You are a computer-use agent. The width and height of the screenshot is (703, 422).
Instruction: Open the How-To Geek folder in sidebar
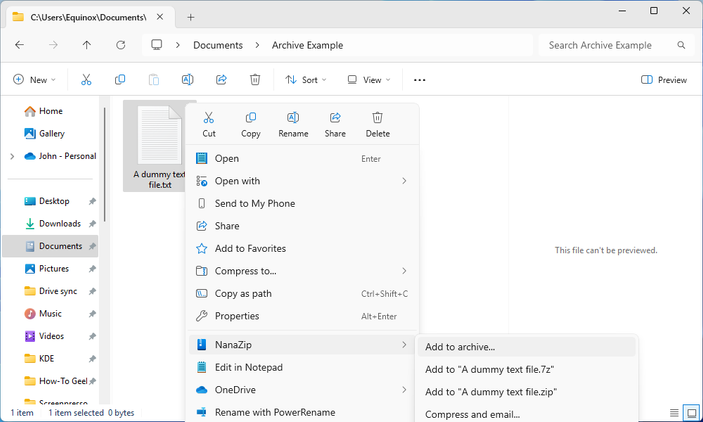pyautogui.click(x=50, y=381)
